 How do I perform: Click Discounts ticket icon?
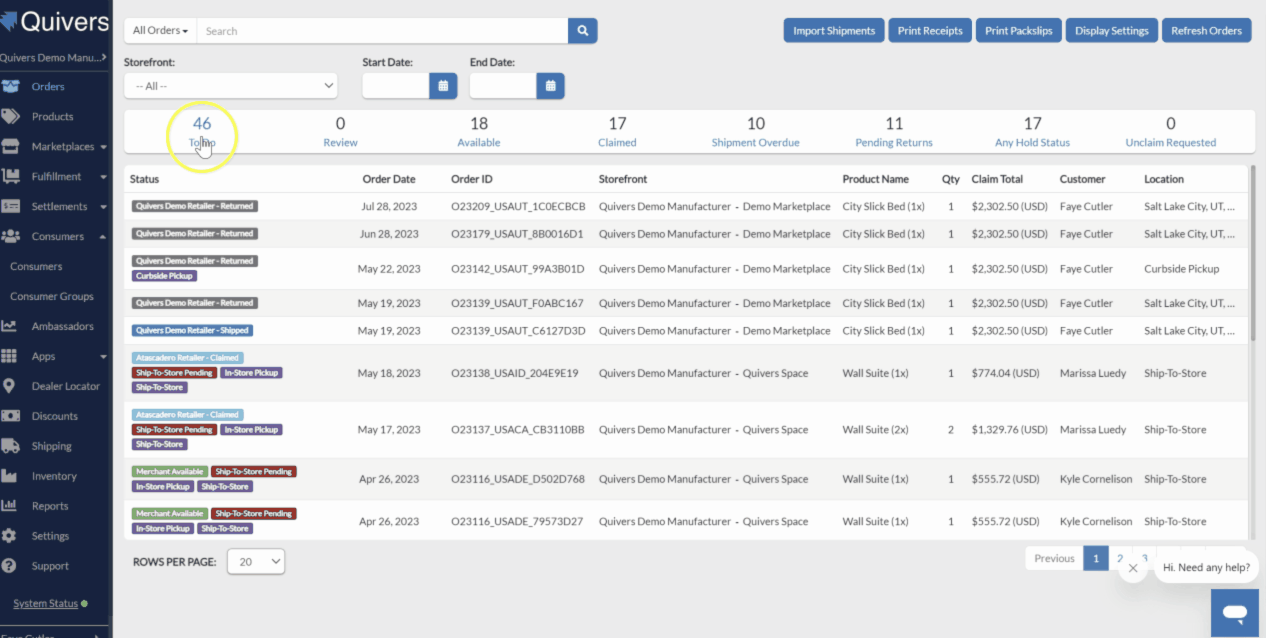point(10,416)
